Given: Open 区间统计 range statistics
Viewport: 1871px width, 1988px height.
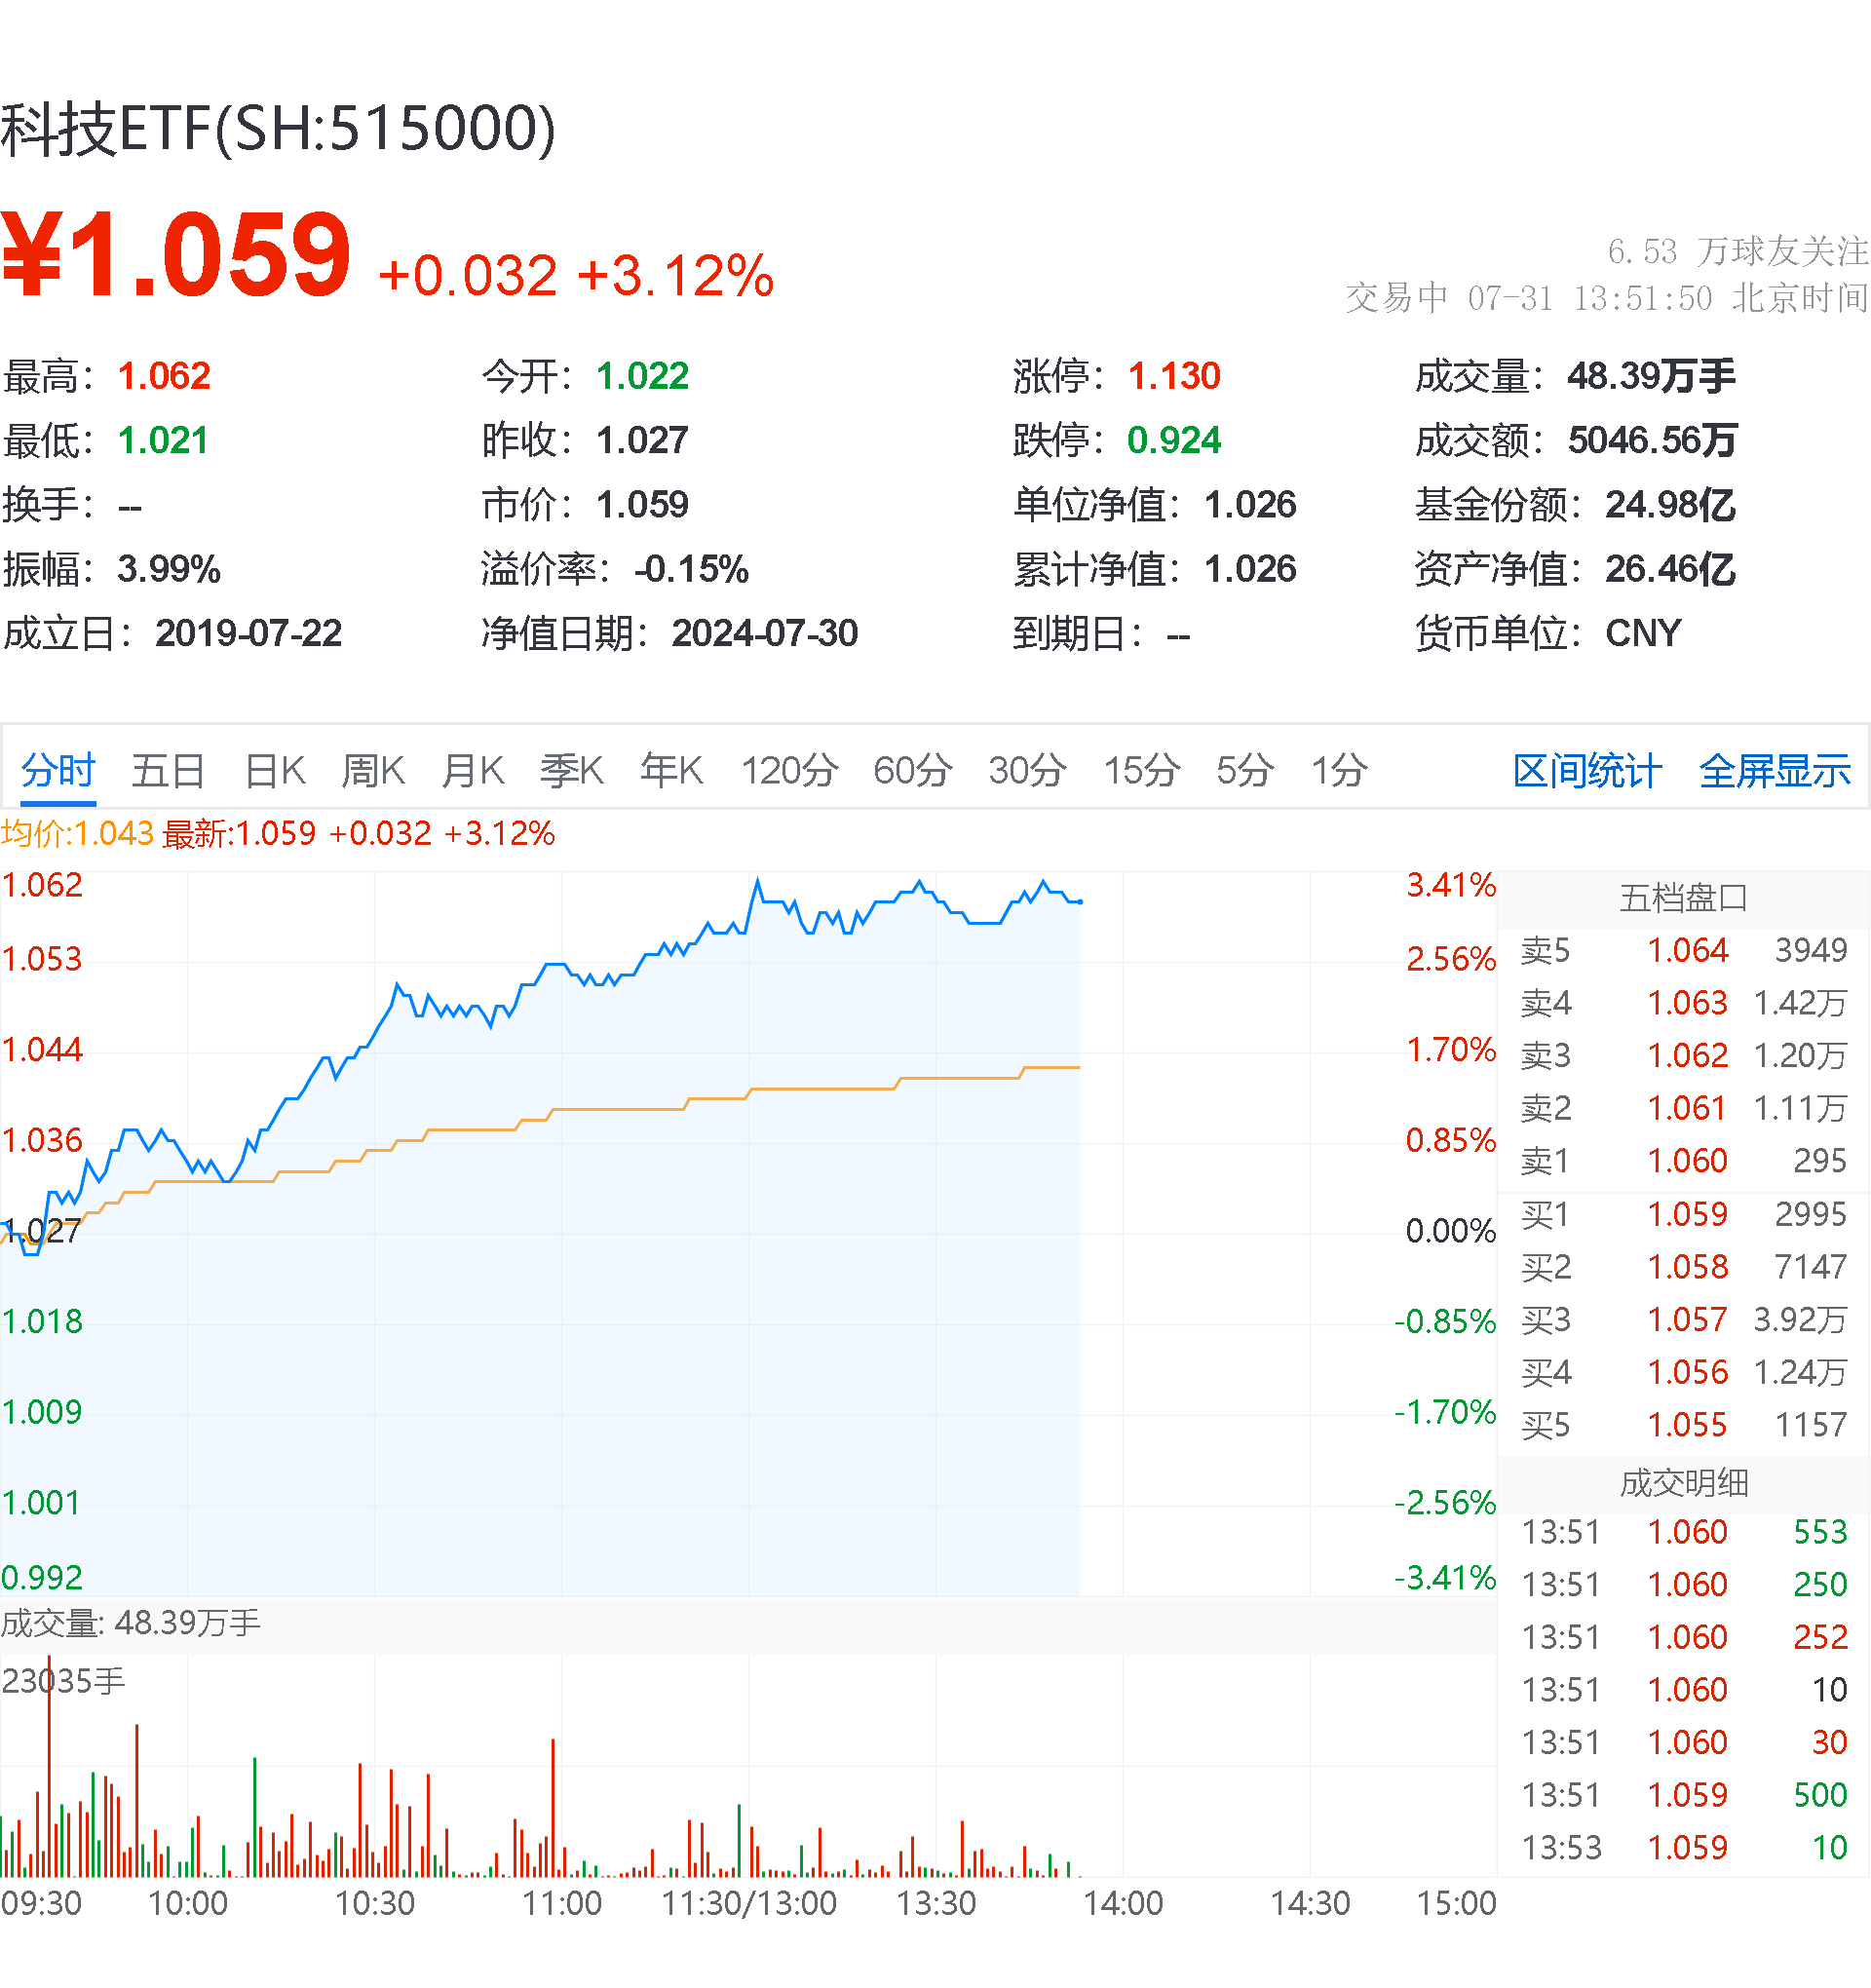Looking at the screenshot, I should click(x=1587, y=771).
